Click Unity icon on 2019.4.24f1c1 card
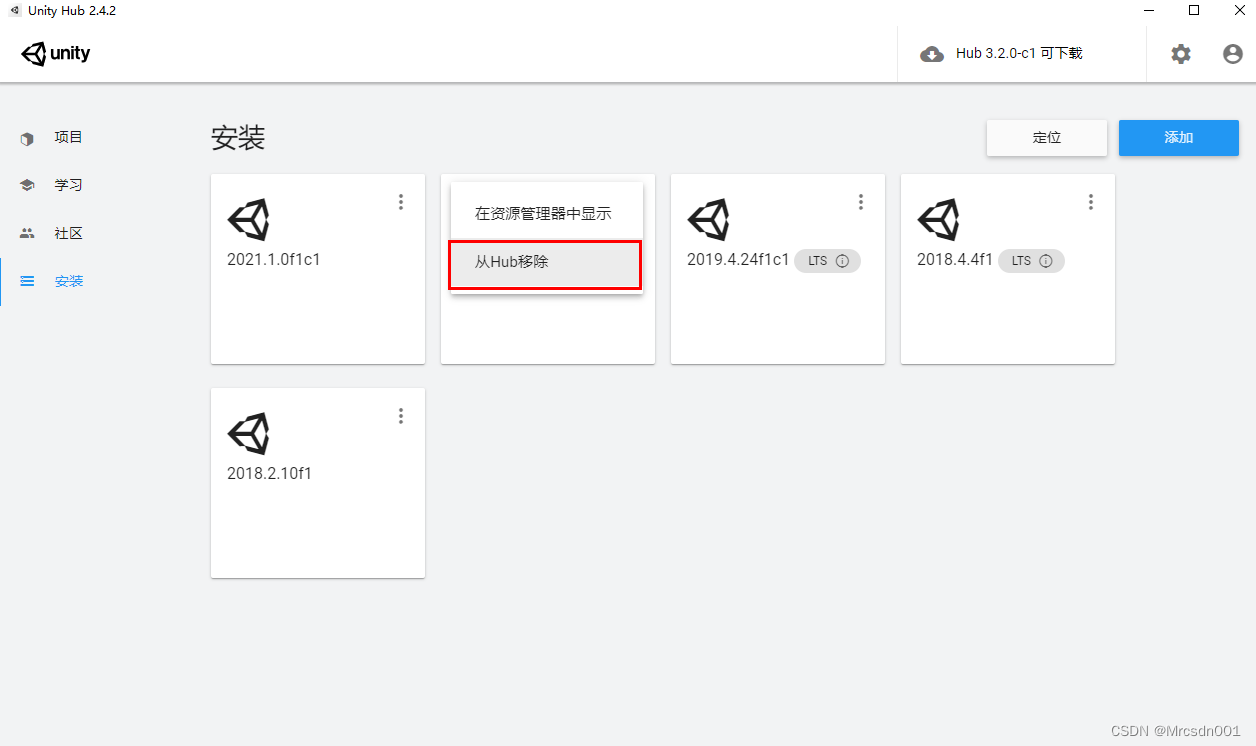This screenshot has height=746, width=1256. pos(708,220)
